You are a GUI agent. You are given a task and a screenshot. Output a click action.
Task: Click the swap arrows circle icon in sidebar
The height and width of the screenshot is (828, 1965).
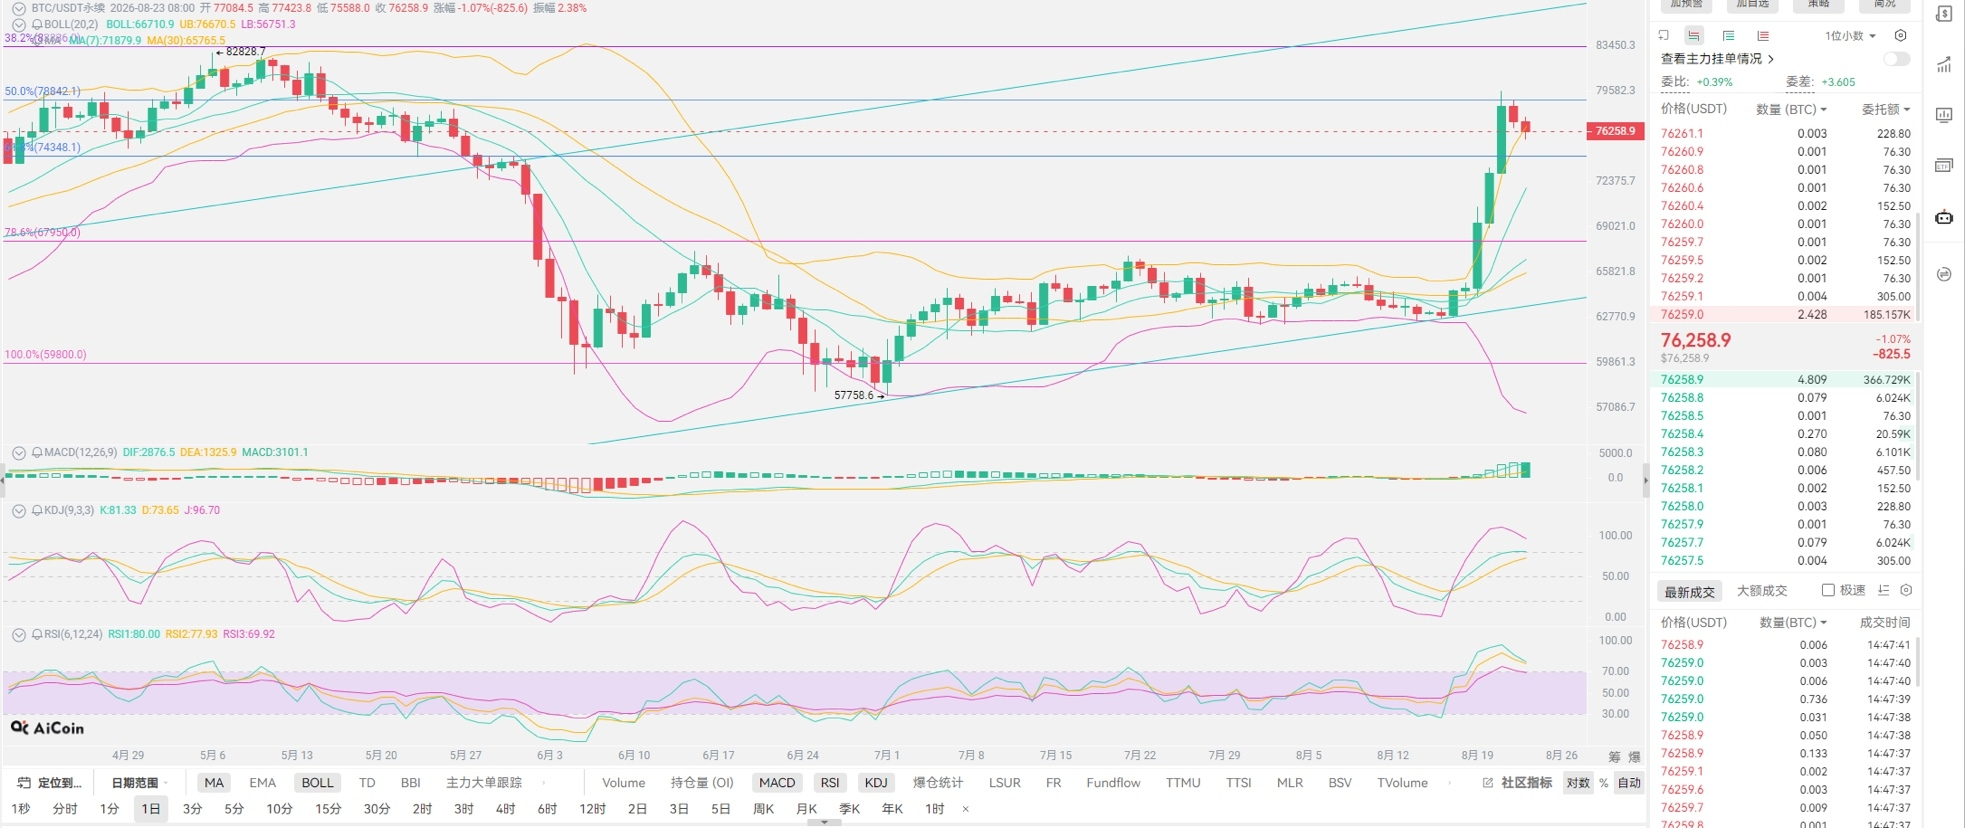(1944, 274)
